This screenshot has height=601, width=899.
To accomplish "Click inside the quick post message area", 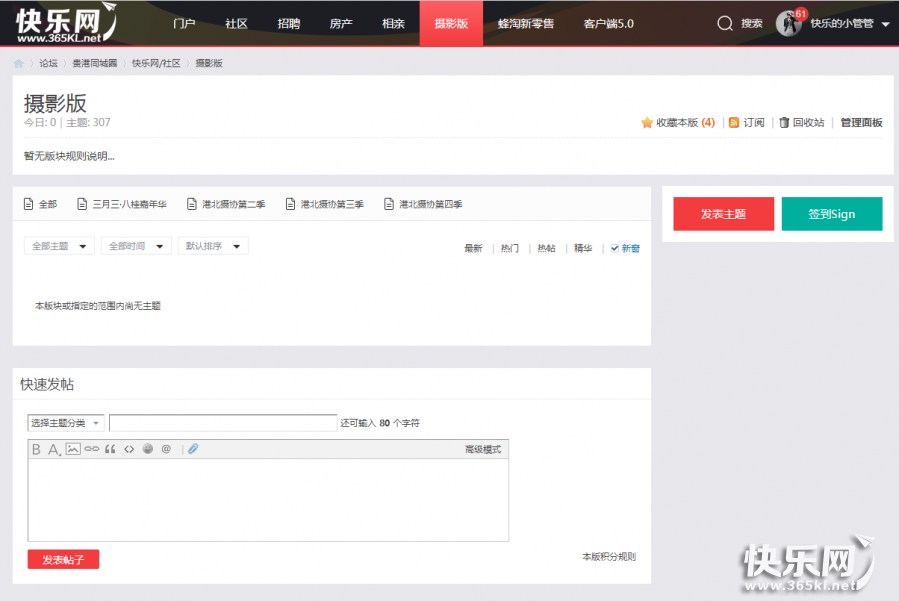I will click(268, 499).
